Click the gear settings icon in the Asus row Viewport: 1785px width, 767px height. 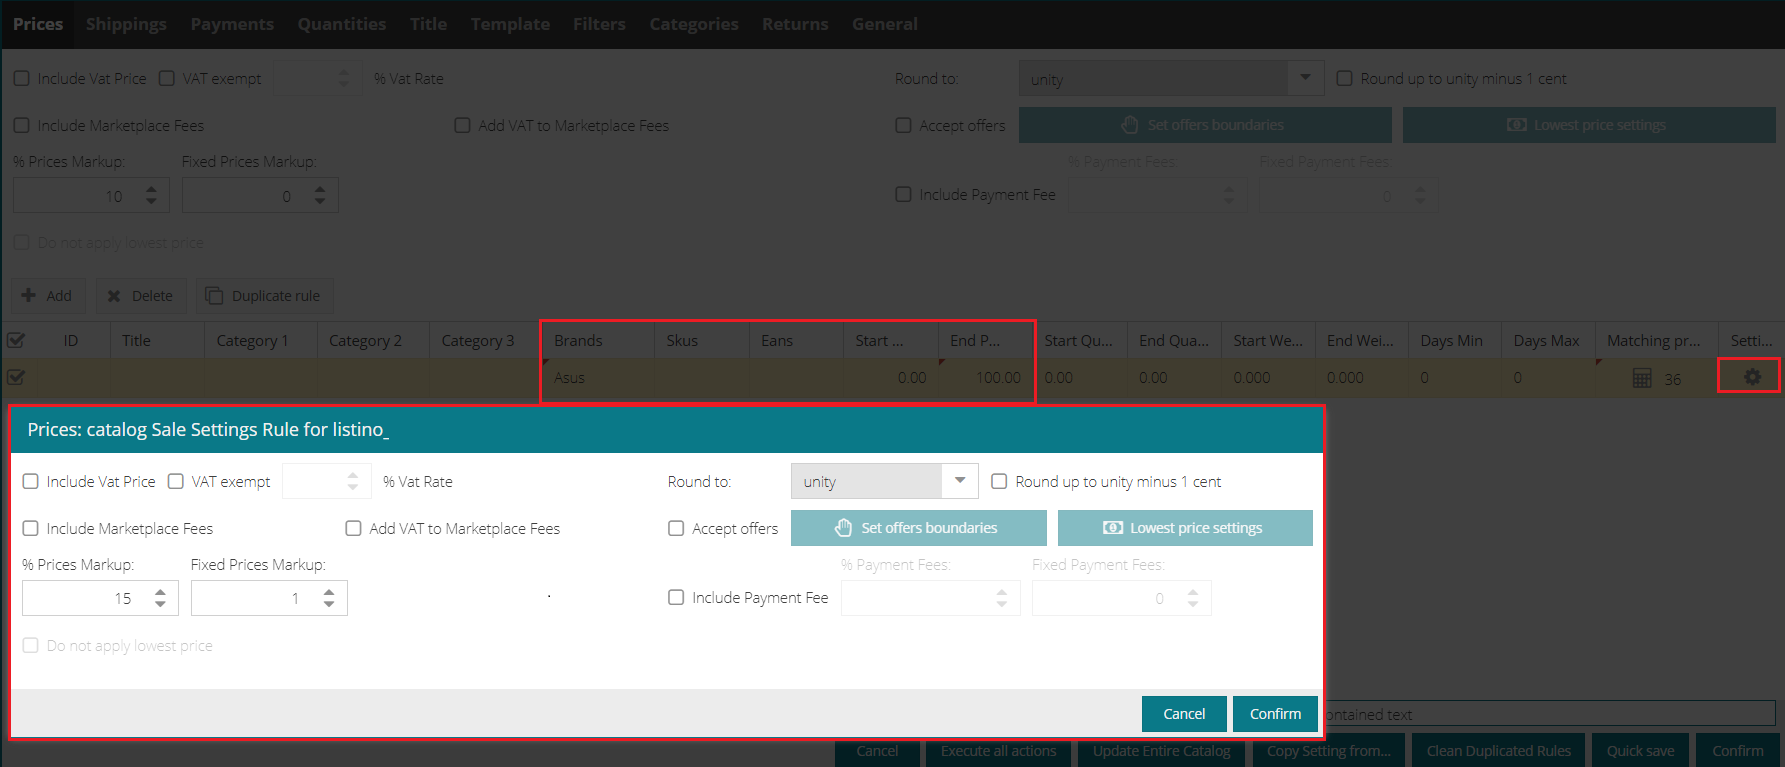tap(1751, 377)
